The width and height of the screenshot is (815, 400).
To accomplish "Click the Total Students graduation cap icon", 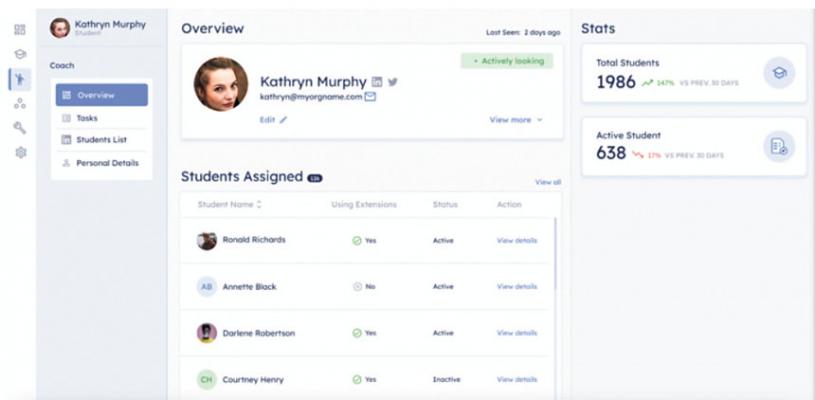I will coord(779,72).
